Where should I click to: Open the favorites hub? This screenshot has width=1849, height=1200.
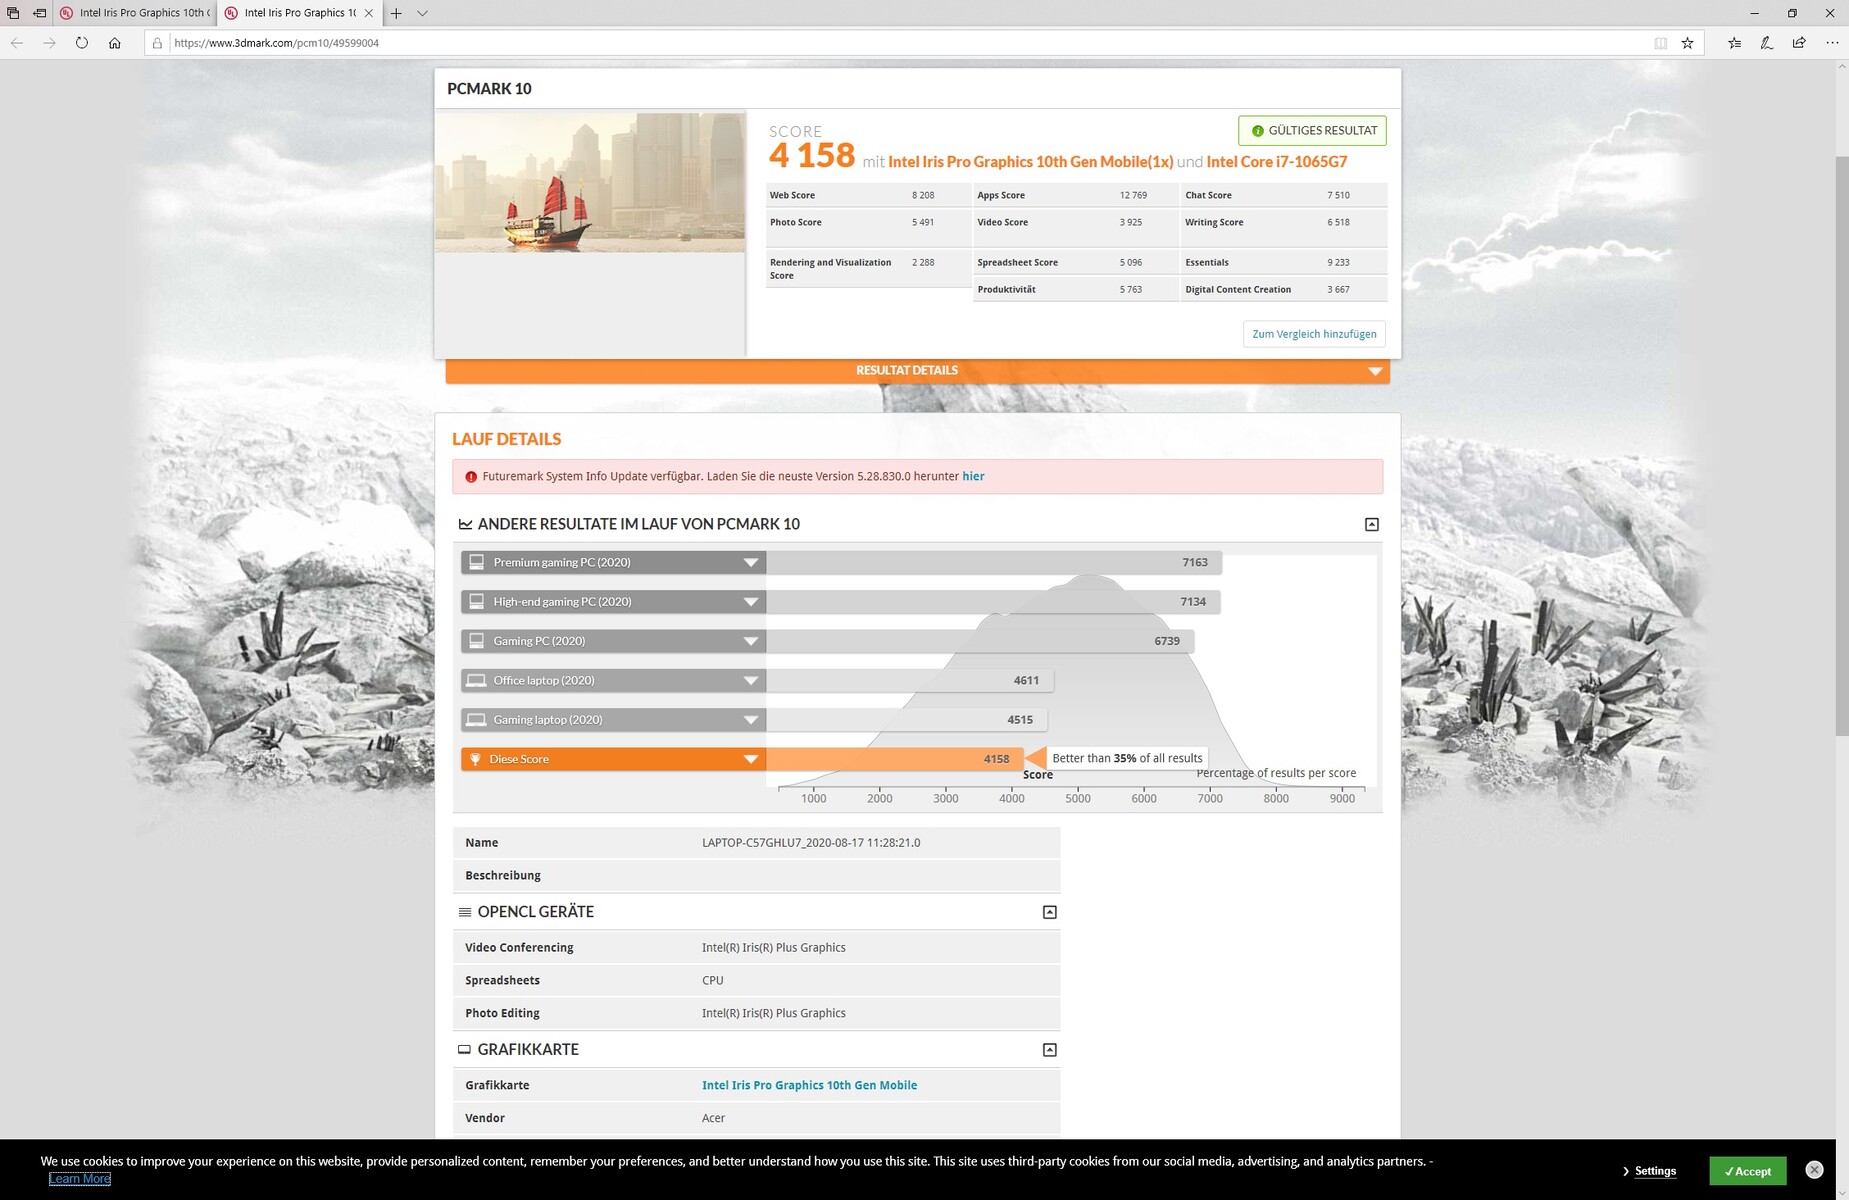tap(1734, 43)
